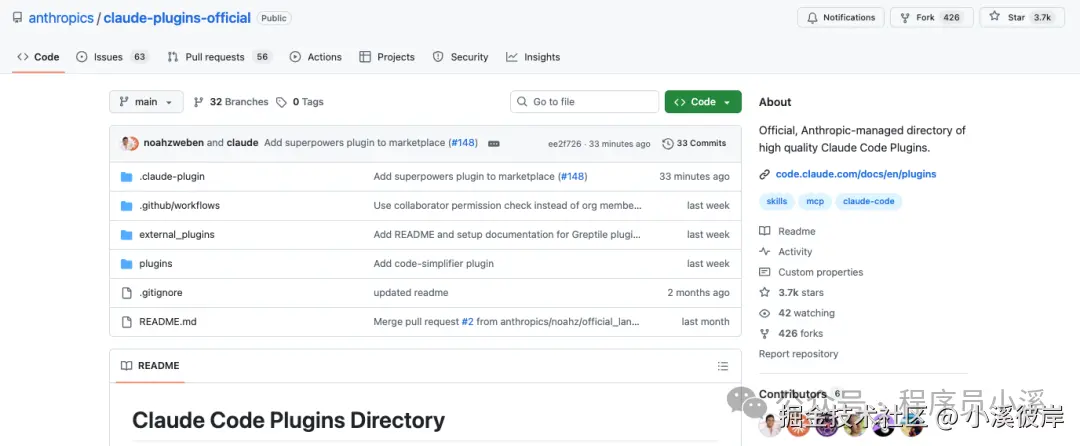
Task: Click the folder icon for plugins row
Action: click(x=126, y=264)
